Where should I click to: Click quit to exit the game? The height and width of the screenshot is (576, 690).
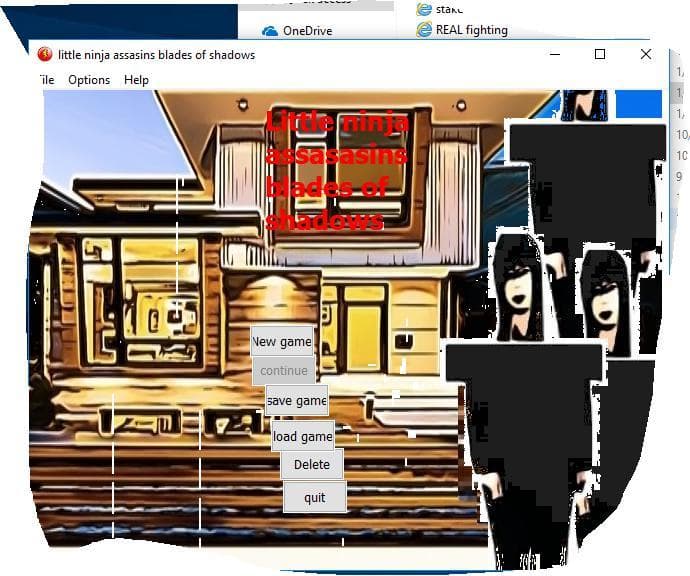(315, 497)
